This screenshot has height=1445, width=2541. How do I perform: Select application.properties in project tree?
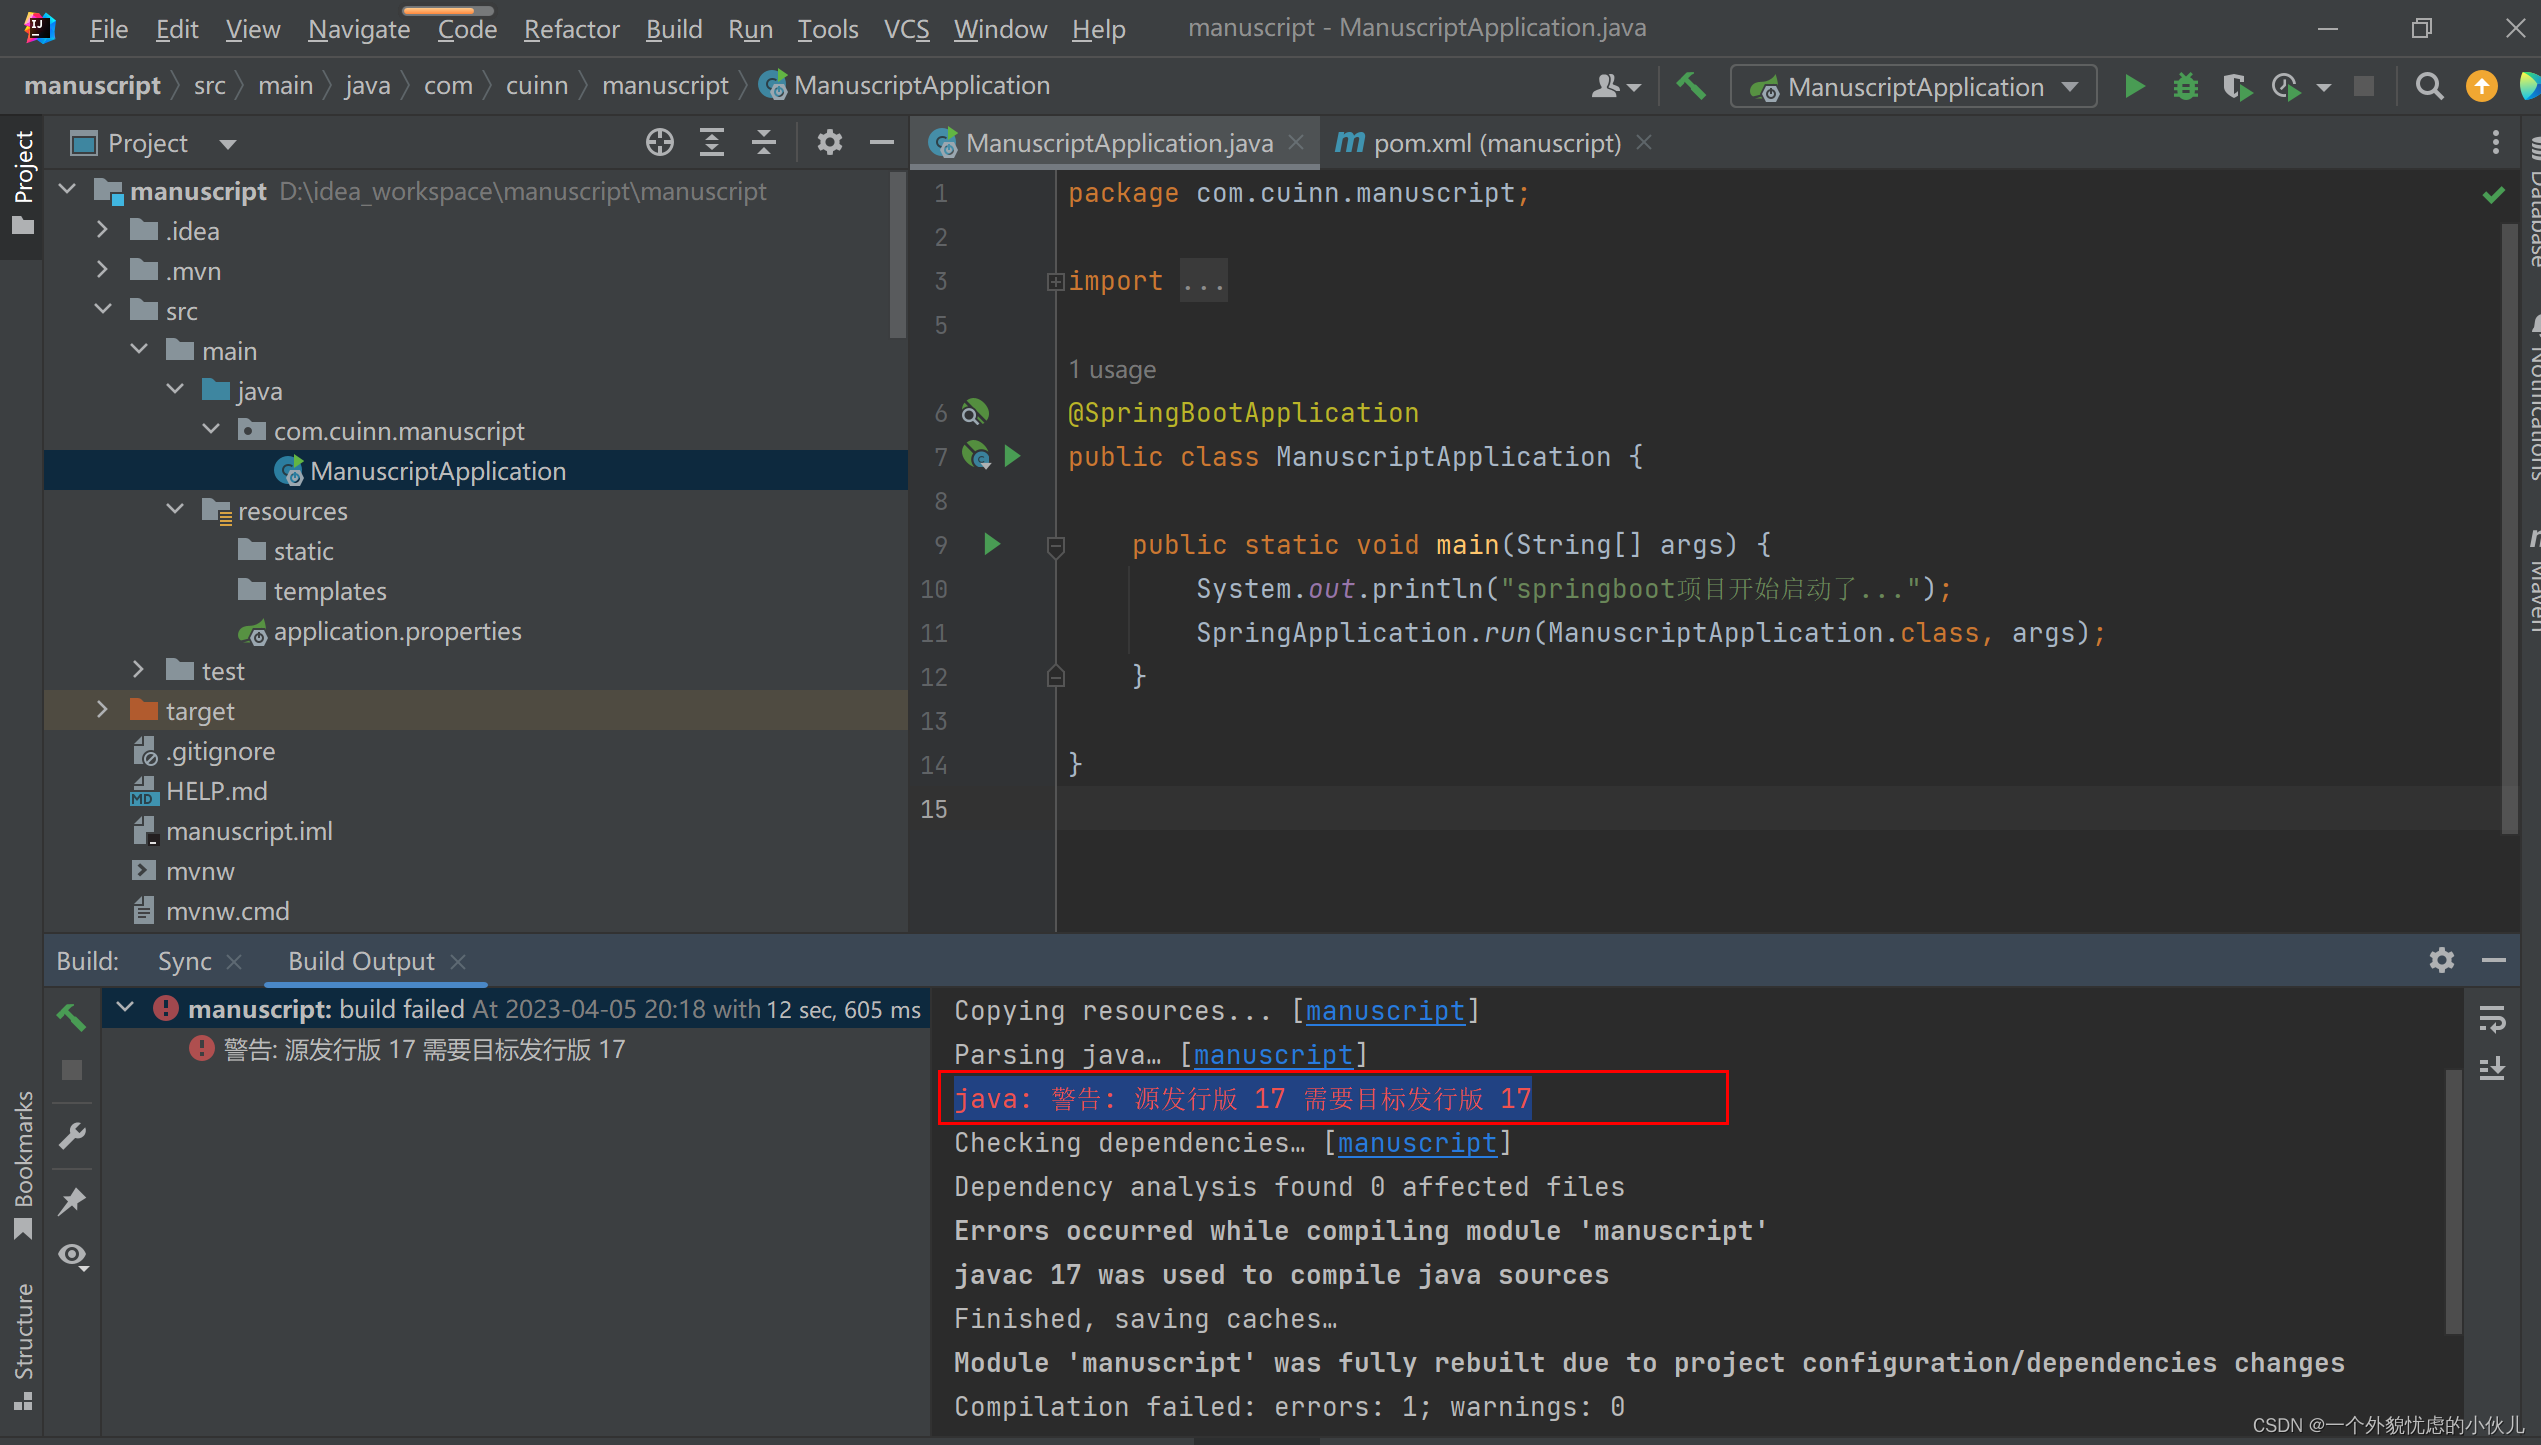coord(397,631)
